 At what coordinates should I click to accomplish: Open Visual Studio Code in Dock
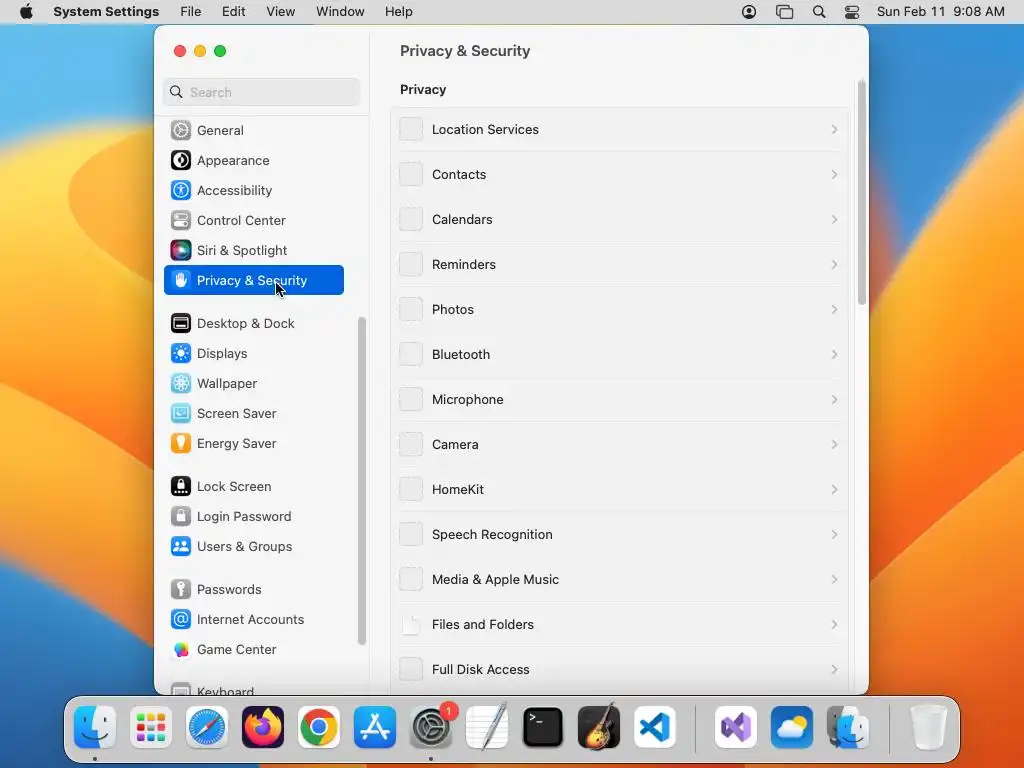point(655,727)
